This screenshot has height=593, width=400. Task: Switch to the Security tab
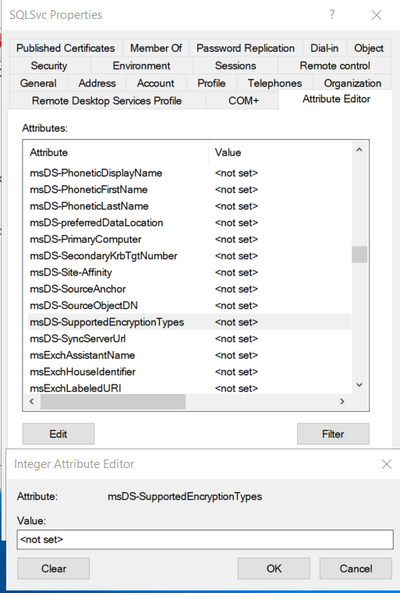[x=49, y=65]
